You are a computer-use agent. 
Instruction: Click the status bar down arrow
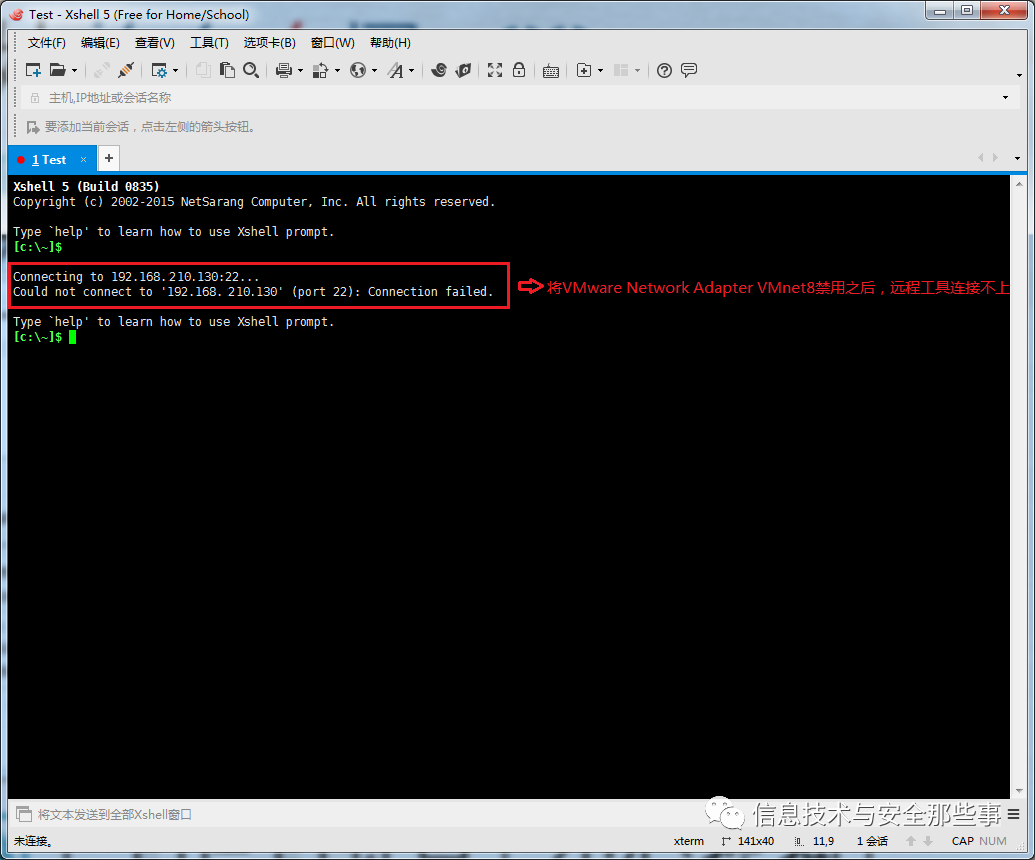(x=928, y=842)
